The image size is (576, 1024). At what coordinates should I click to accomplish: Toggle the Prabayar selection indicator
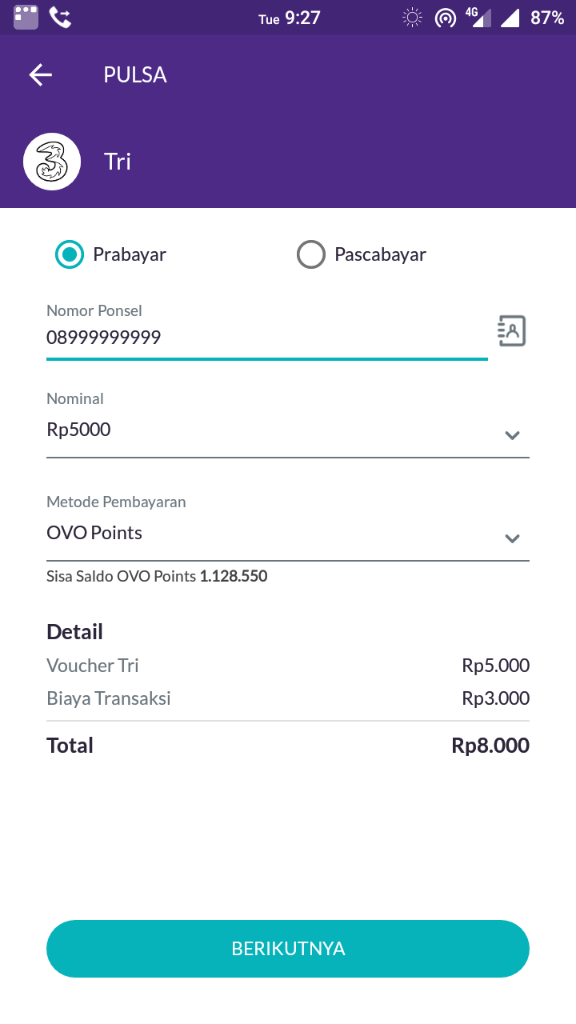68,255
